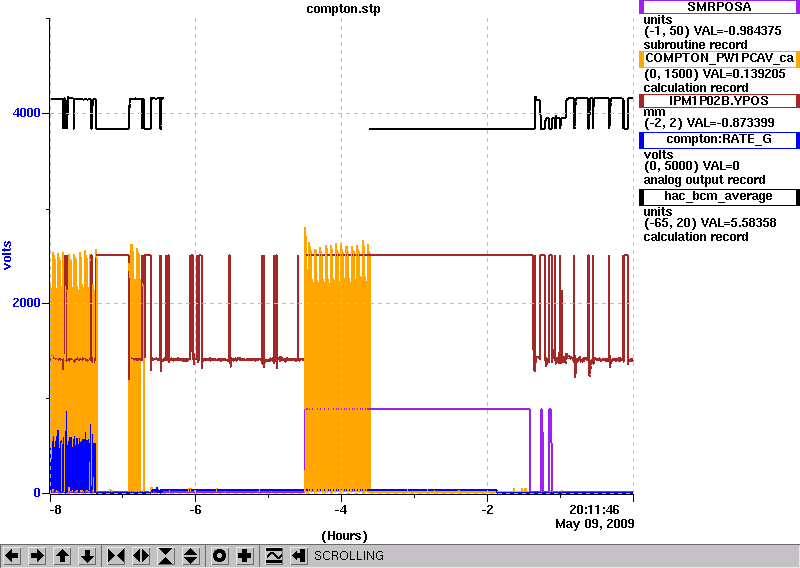Pan the plot up with the up arrow
This screenshot has height=568, width=800.
(62, 555)
